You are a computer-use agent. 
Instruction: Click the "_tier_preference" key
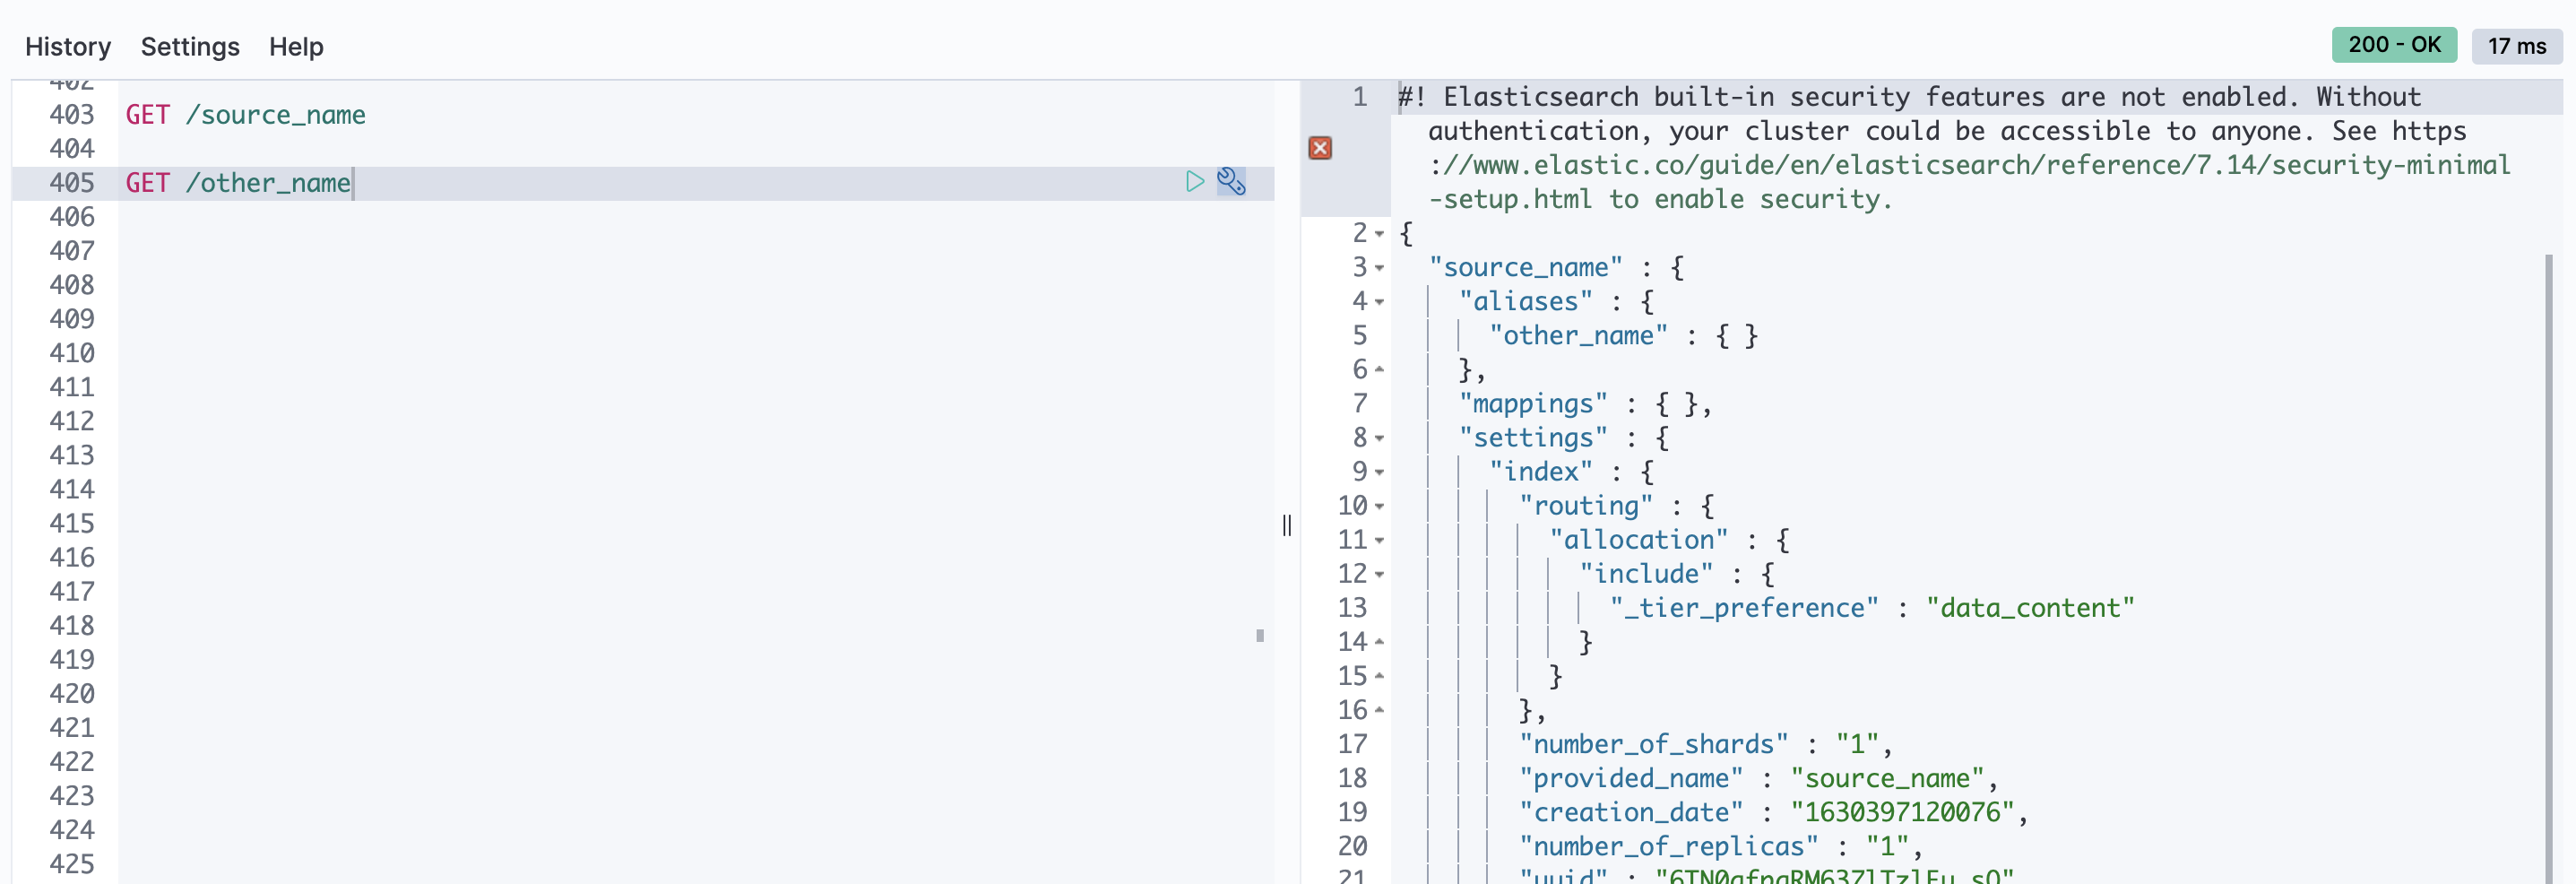[x=1744, y=608]
